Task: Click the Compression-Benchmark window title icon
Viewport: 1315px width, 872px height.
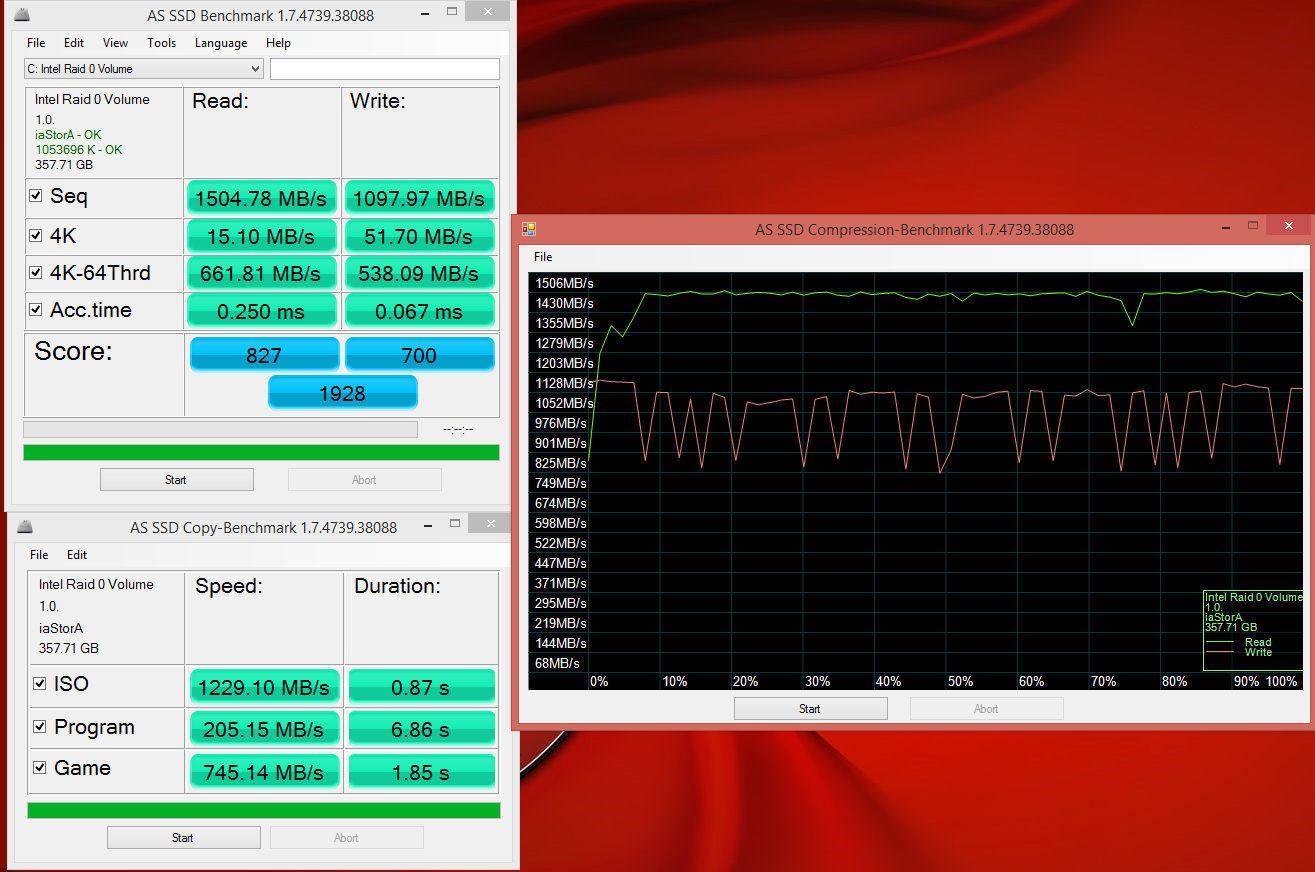Action: (529, 230)
